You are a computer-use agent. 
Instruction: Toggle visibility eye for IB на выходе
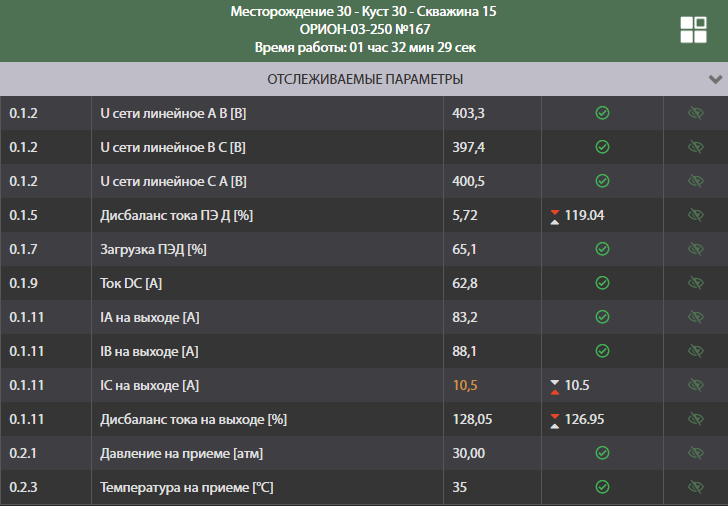pyautogui.click(x=696, y=351)
